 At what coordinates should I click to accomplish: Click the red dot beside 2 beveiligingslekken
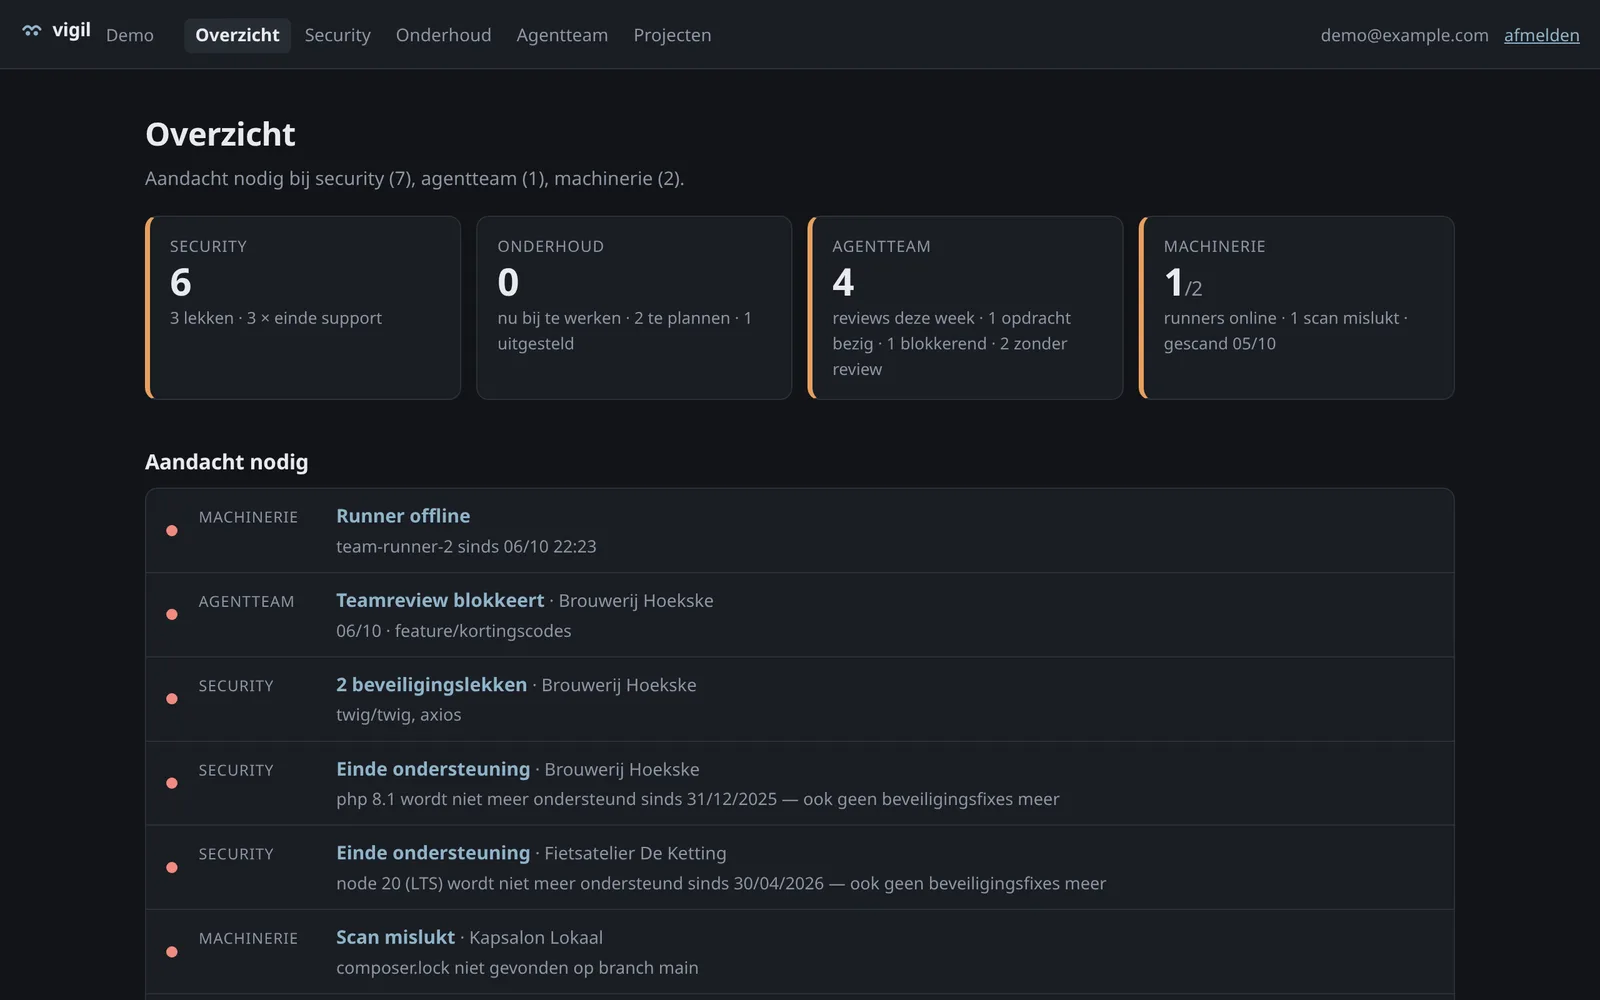click(172, 699)
